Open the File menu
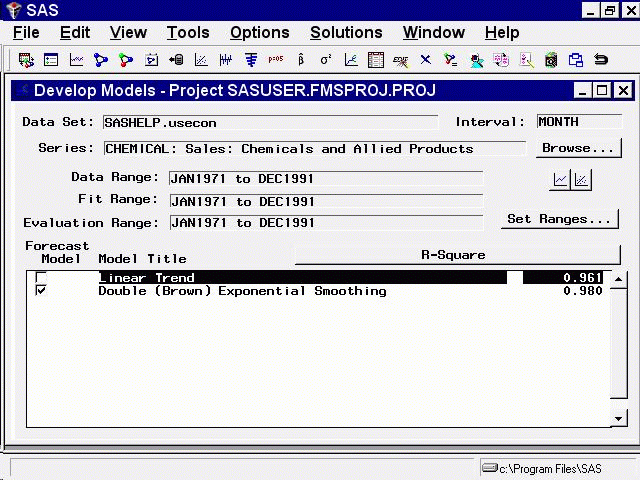The height and width of the screenshot is (480, 640). click(26, 33)
